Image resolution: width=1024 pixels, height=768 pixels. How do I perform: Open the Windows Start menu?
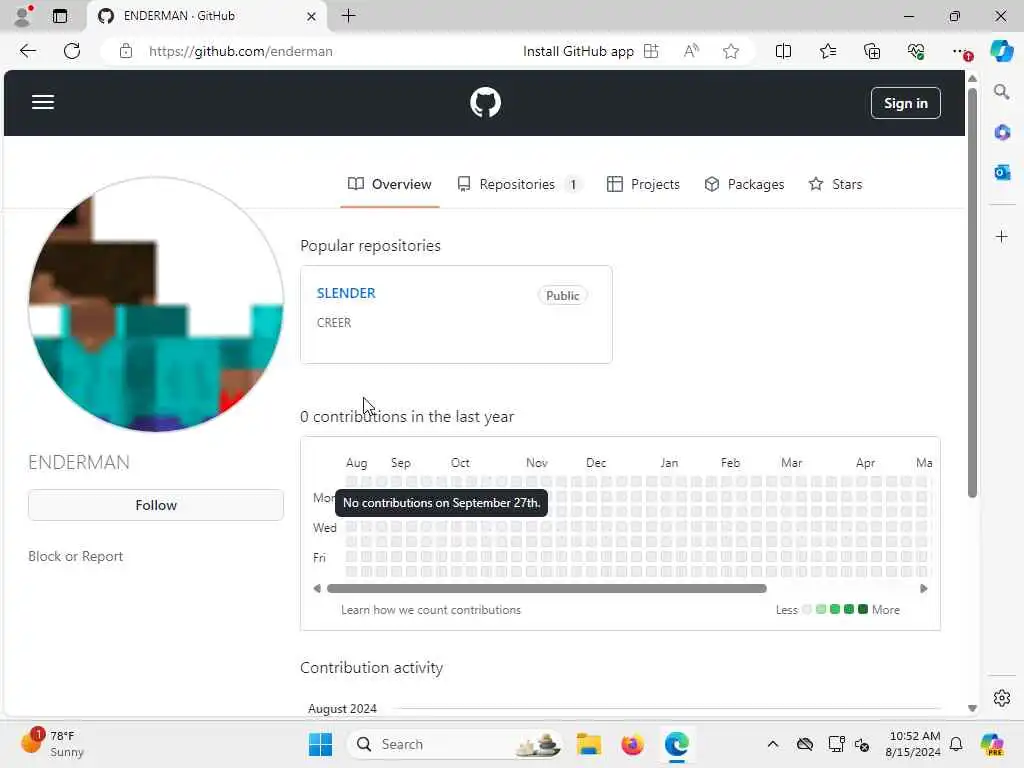pos(320,744)
